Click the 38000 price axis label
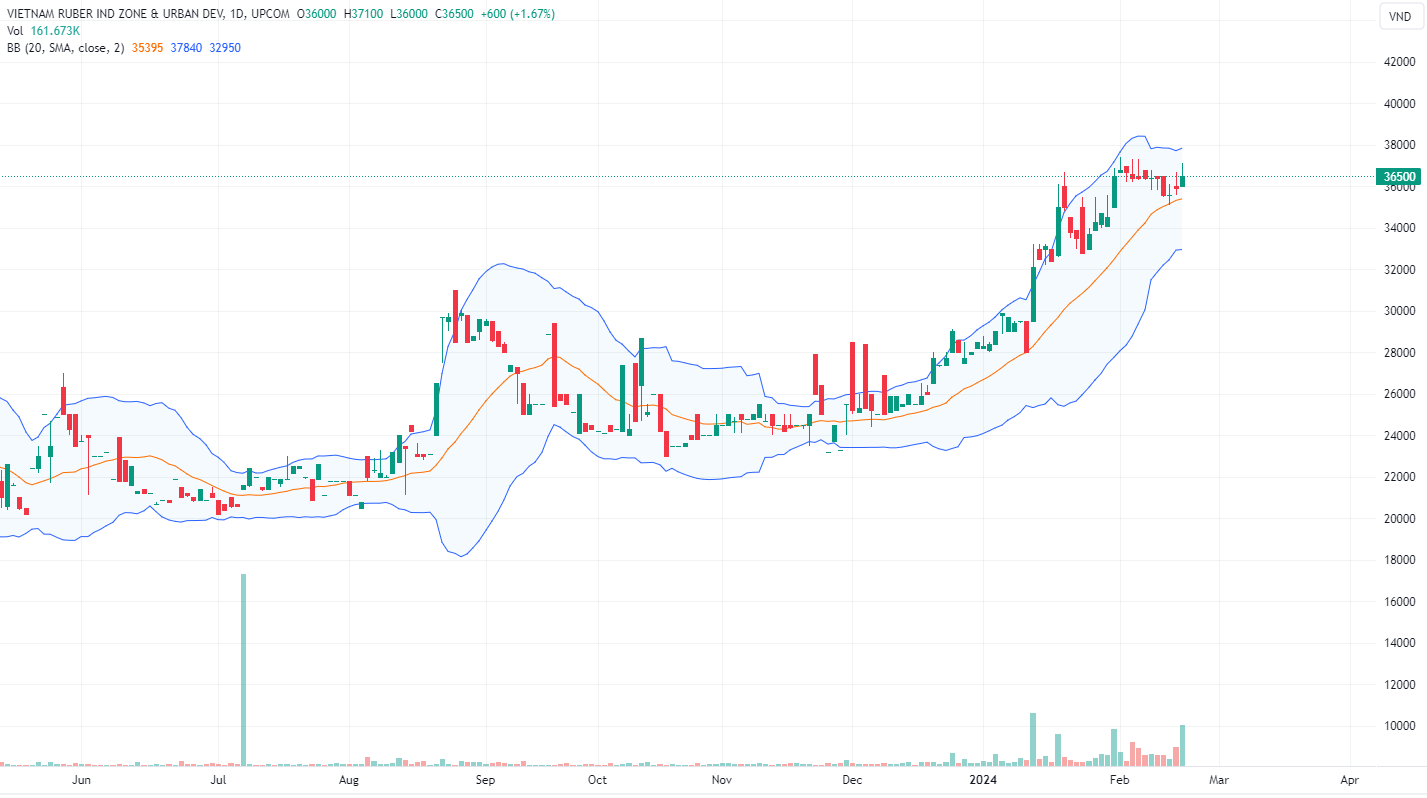 [1397, 145]
